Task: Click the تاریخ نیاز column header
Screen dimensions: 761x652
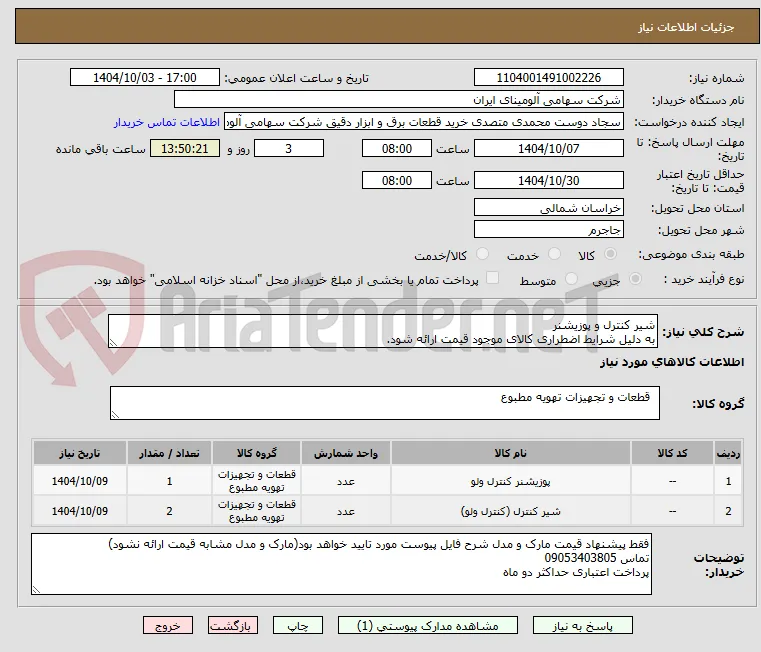Action: click(x=80, y=453)
